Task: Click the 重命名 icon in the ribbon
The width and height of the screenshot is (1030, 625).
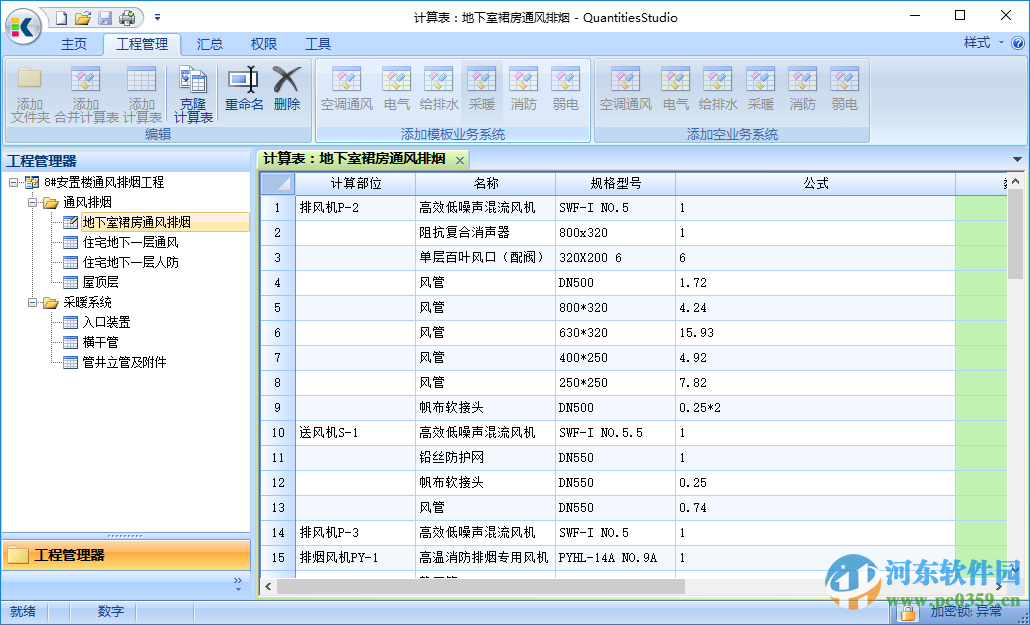Action: (244, 90)
